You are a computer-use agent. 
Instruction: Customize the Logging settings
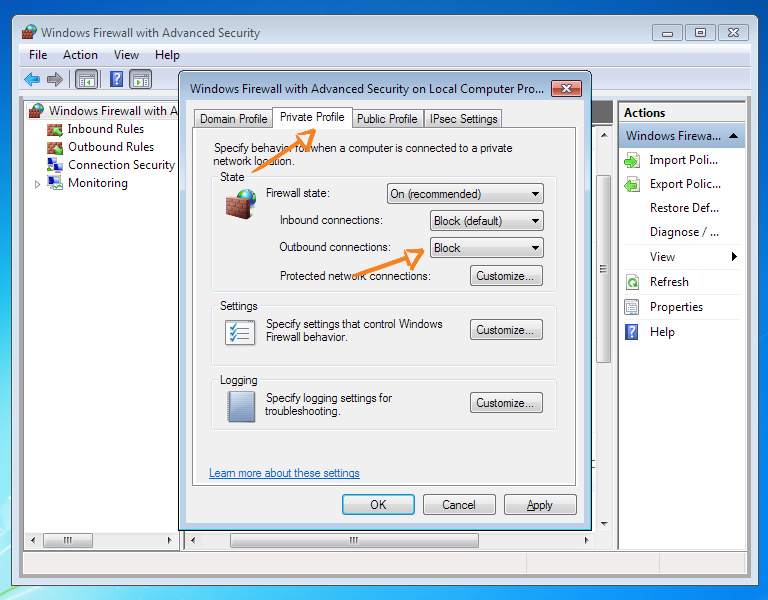point(506,403)
